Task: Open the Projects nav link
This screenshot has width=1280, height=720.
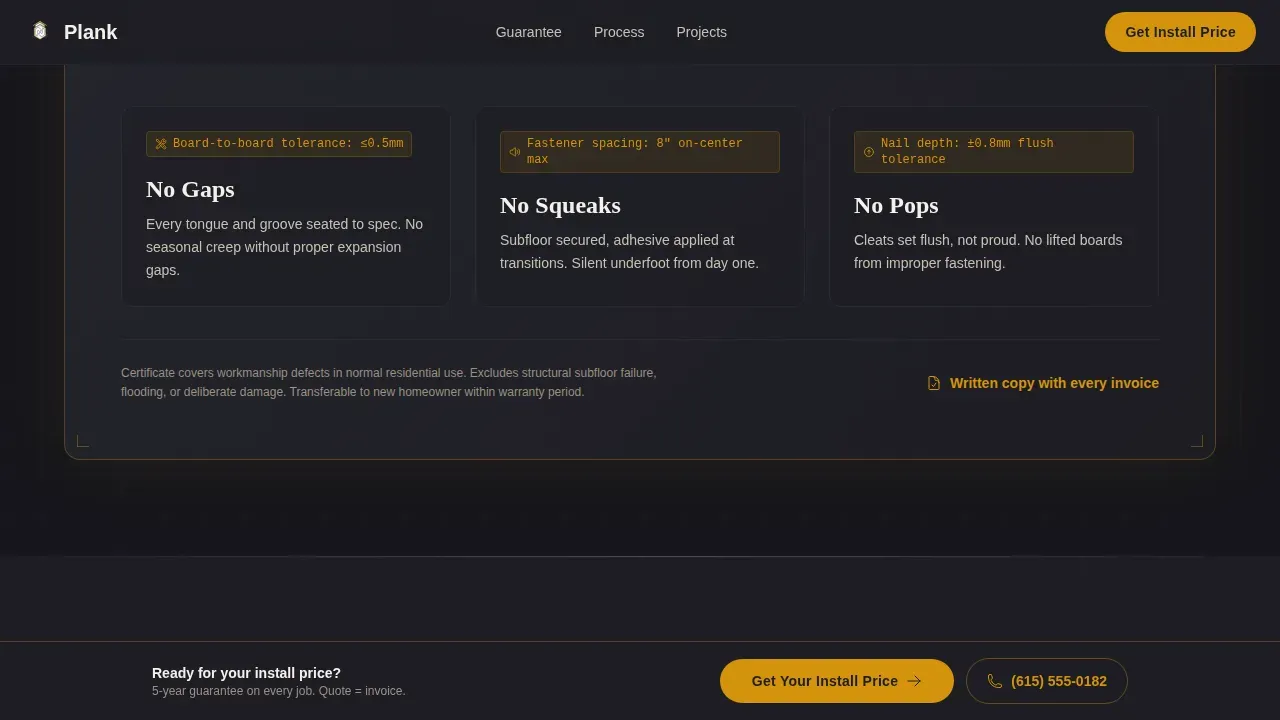Action: click(x=701, y=32)
